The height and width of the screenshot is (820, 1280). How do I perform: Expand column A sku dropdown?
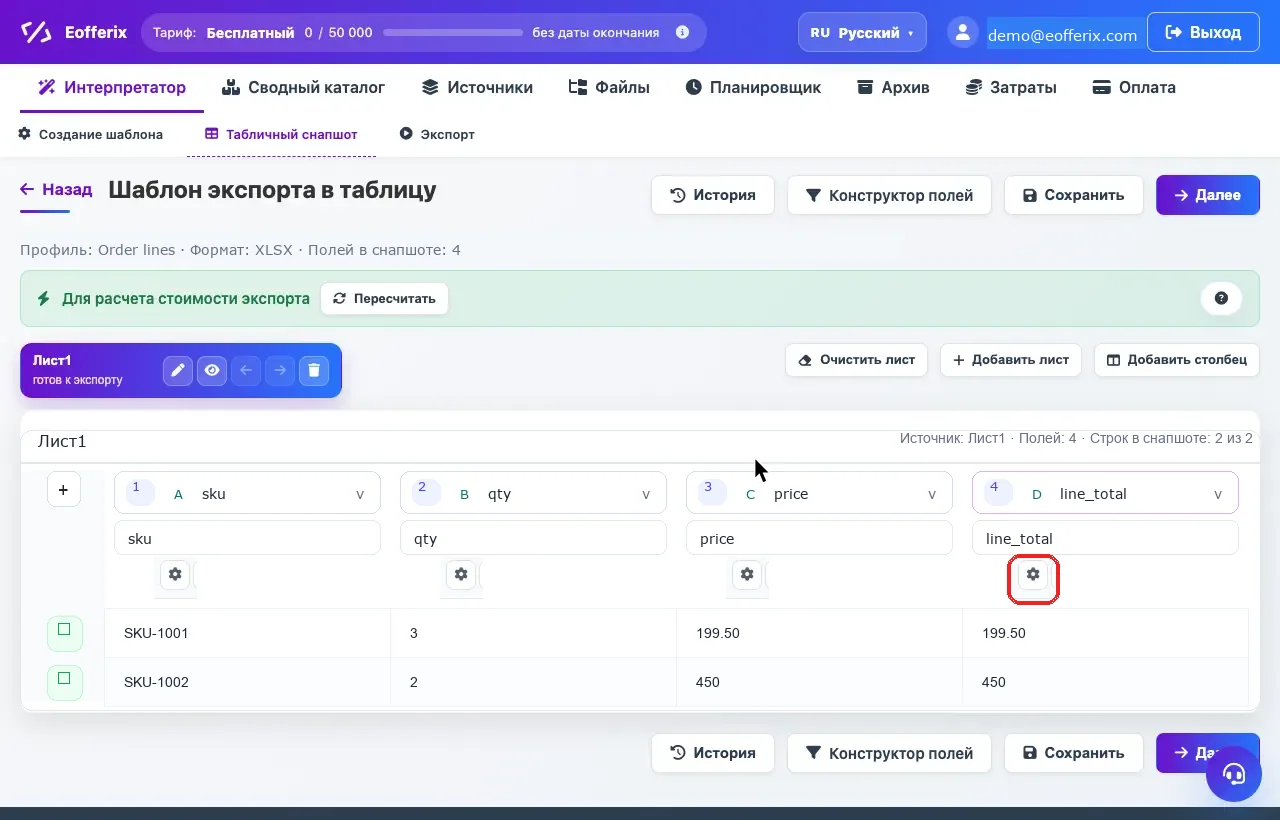[x=247, y=493]
